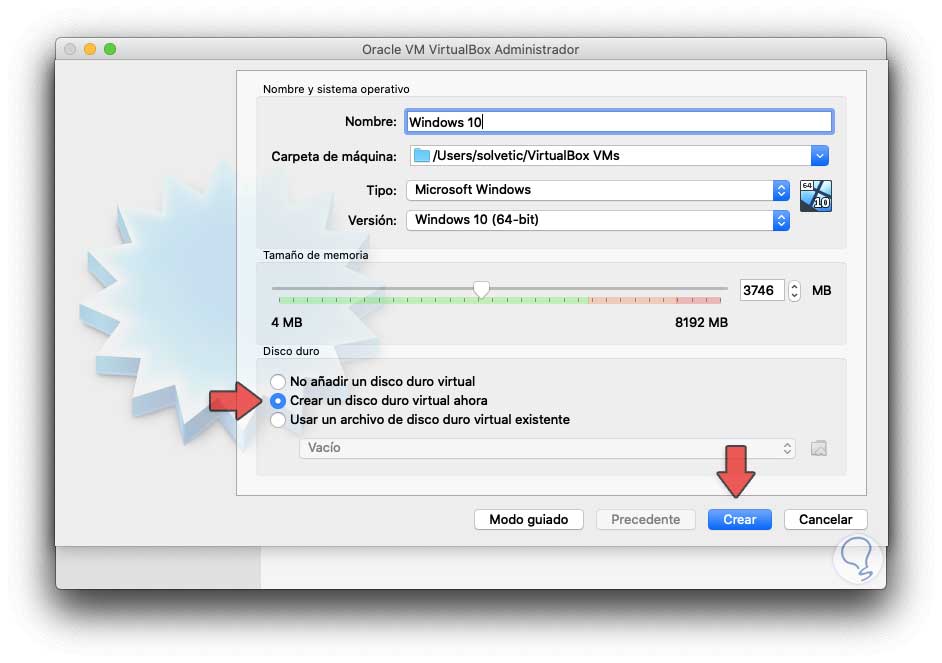This screenshot has height=663, width=942.
Task: Click the Windows 10 OS type icon
Action: coord(815,195)
